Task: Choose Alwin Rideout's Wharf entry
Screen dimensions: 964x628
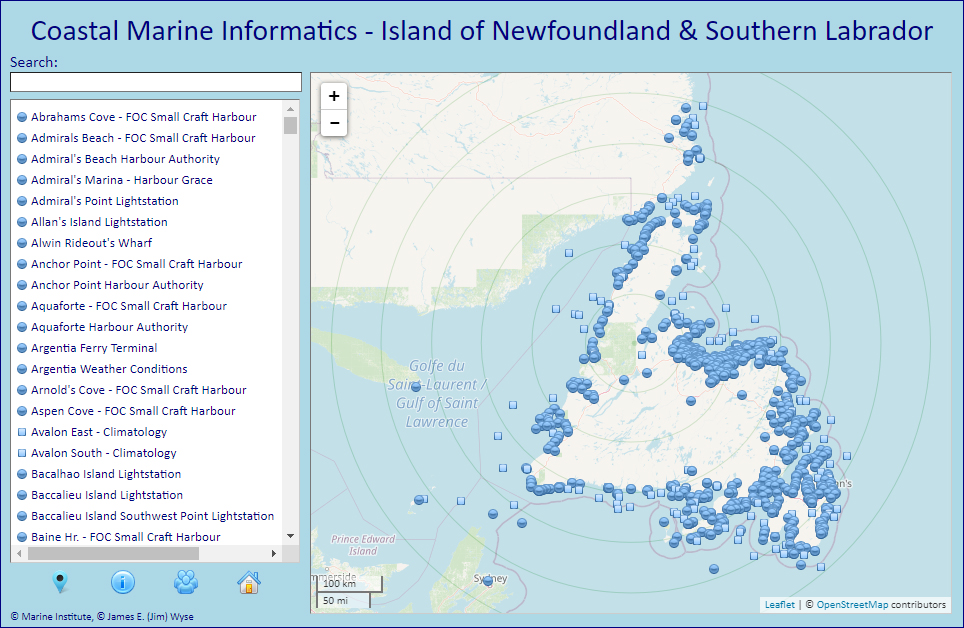Action: coord(91,243)
